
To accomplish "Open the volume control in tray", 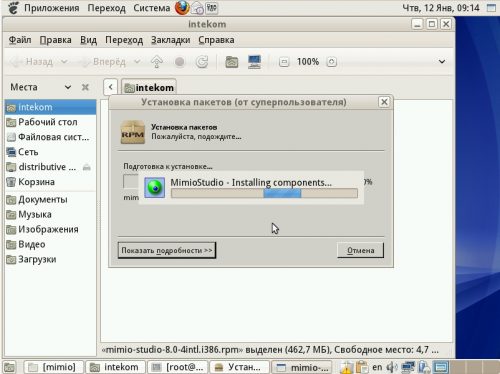I will 392,367.
